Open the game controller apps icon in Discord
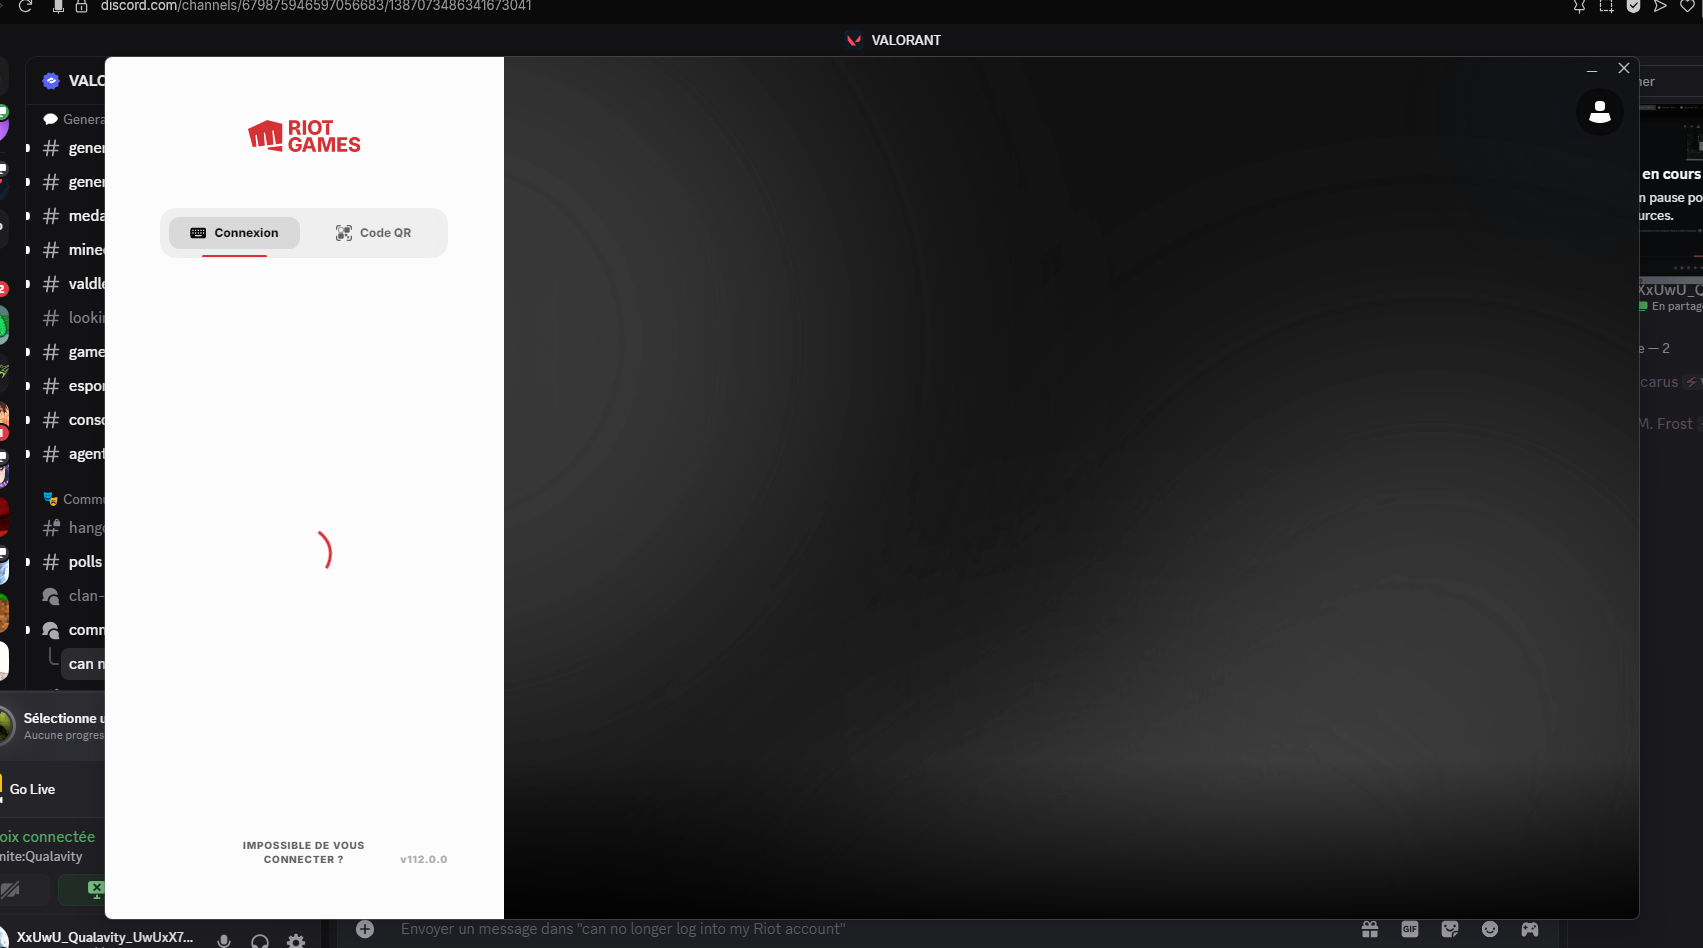 click(1530, 929)
